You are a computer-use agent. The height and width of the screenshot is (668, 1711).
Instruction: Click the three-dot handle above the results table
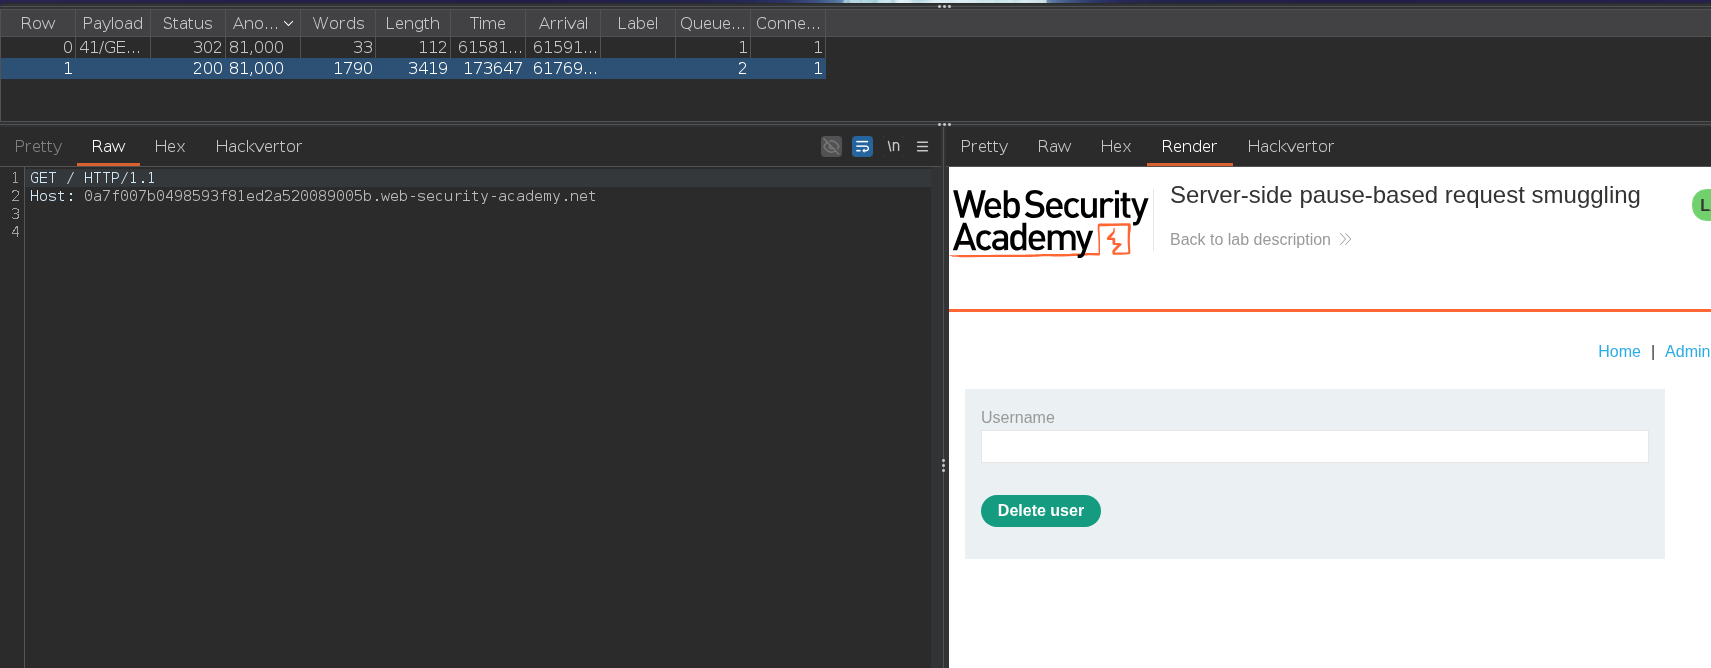[944, 7]
